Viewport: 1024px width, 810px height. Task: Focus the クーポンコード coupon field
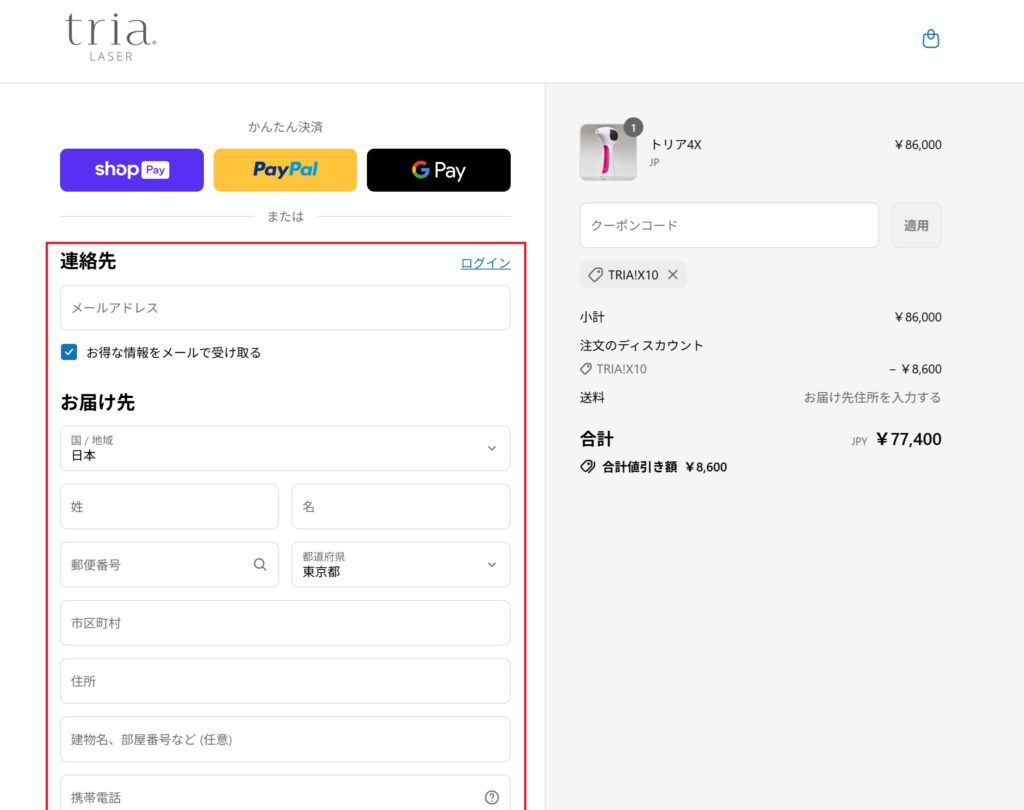pos(729,225)
